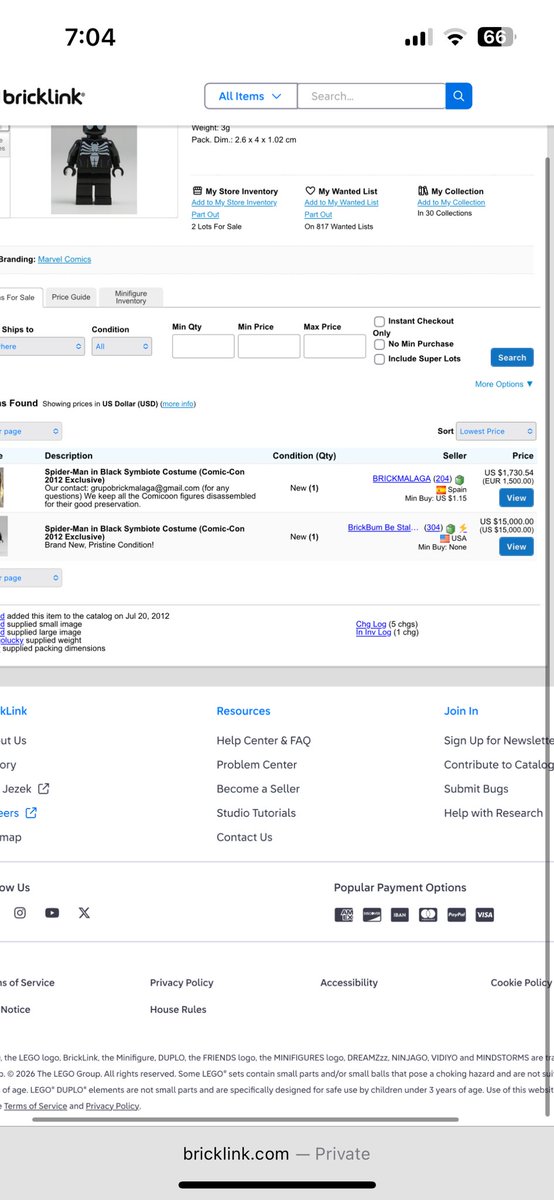Screen dimensions: 554x1200
Task: Click the PayPal payment icon
Action: click(x=456, y=915)
